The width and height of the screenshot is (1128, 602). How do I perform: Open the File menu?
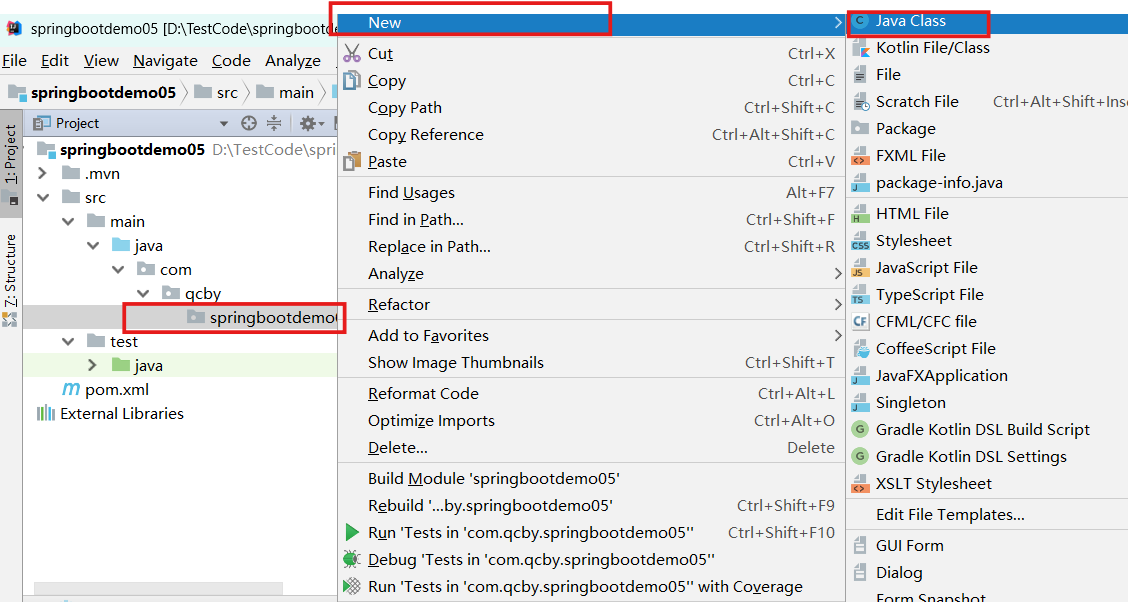[x=14, y=61]
